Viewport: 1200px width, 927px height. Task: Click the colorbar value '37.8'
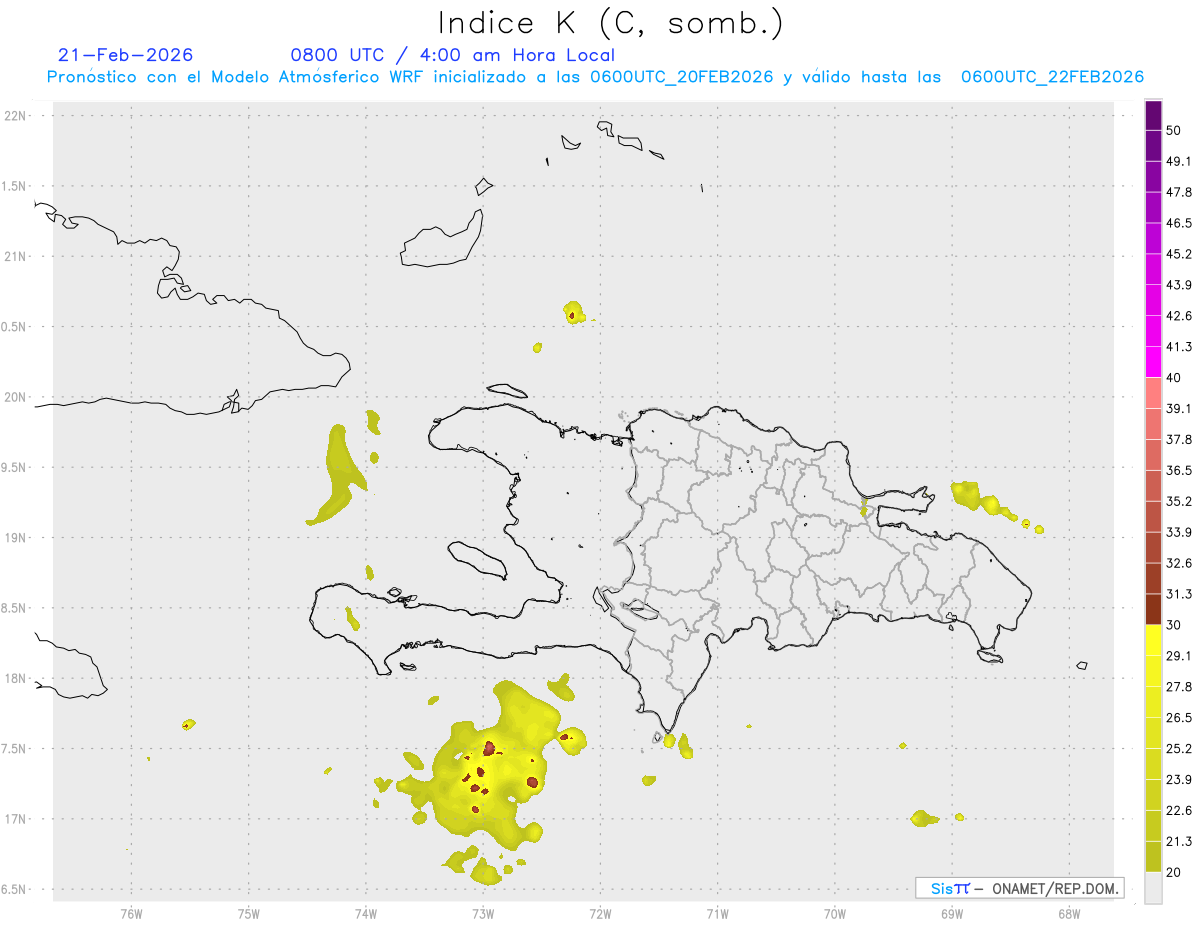click(1179, 440)
